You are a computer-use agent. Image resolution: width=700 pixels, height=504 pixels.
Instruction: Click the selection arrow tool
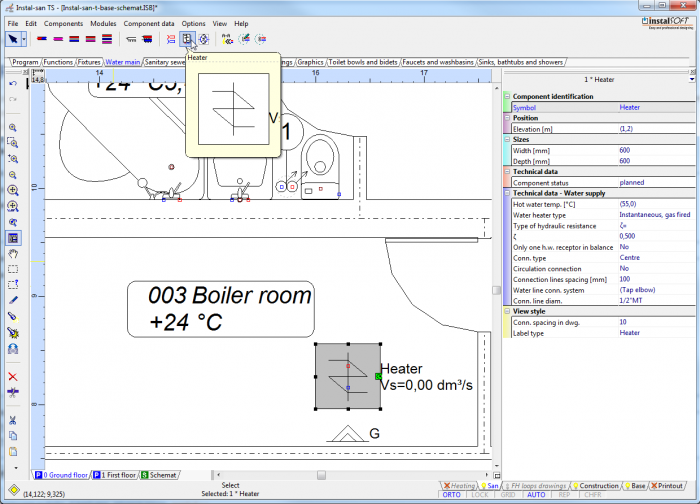click(x=13, y=39)
